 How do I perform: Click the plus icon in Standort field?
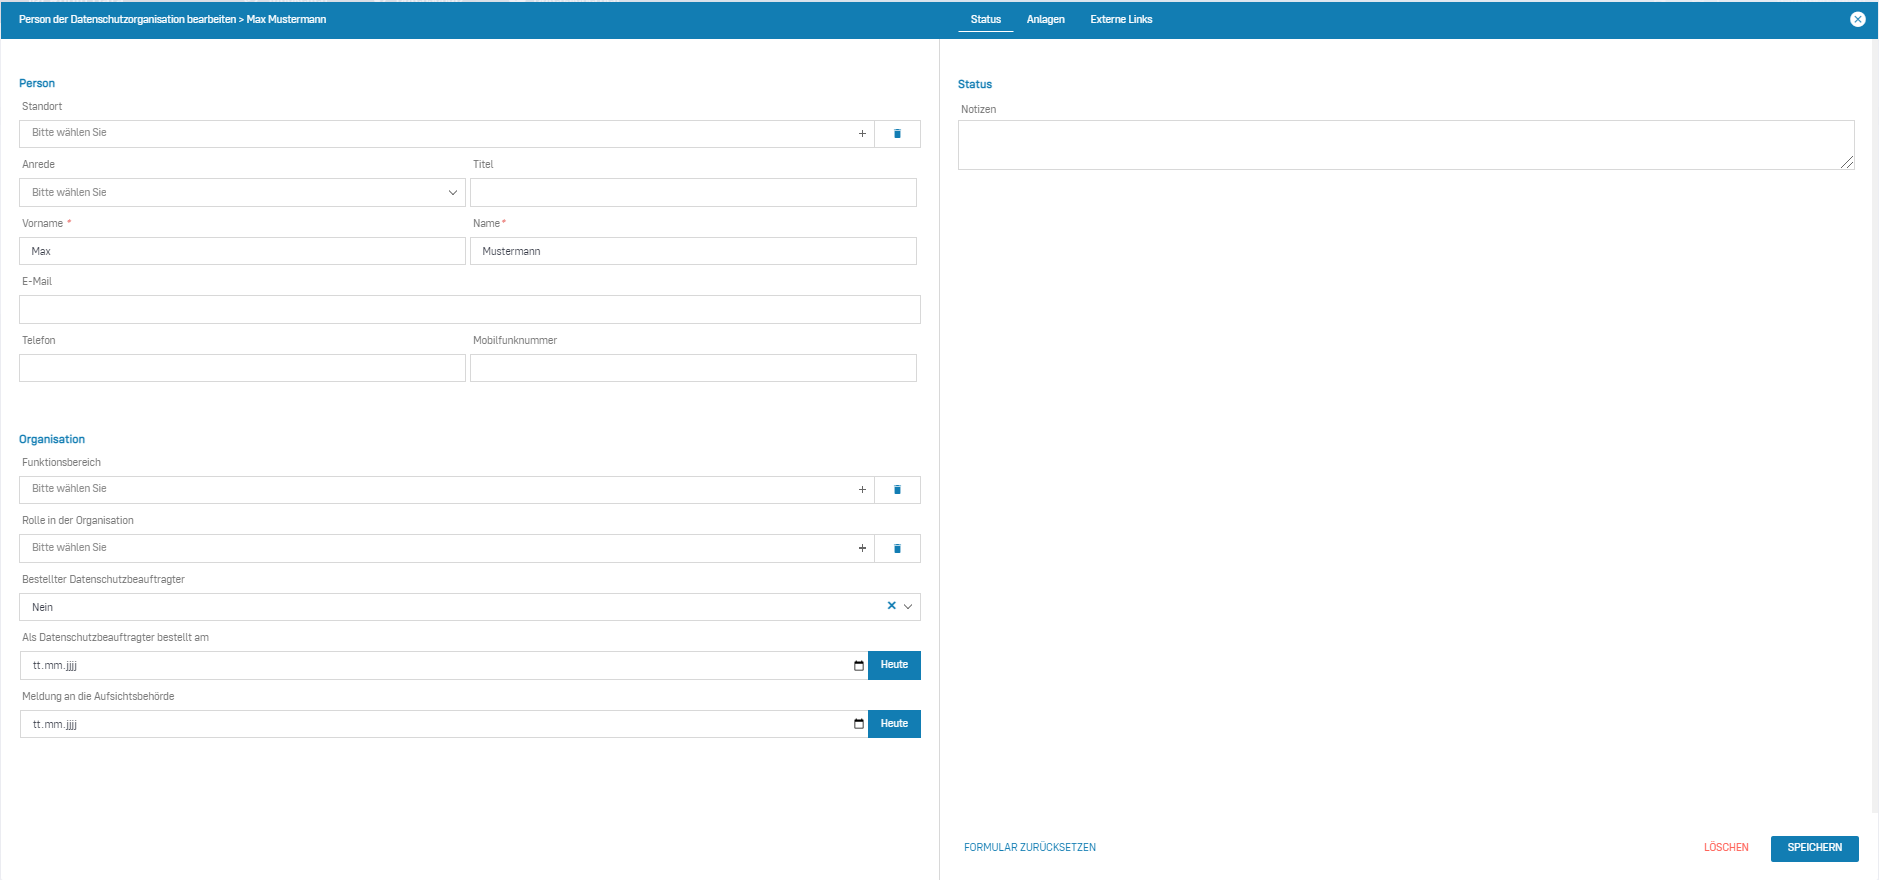click(862, 134)
